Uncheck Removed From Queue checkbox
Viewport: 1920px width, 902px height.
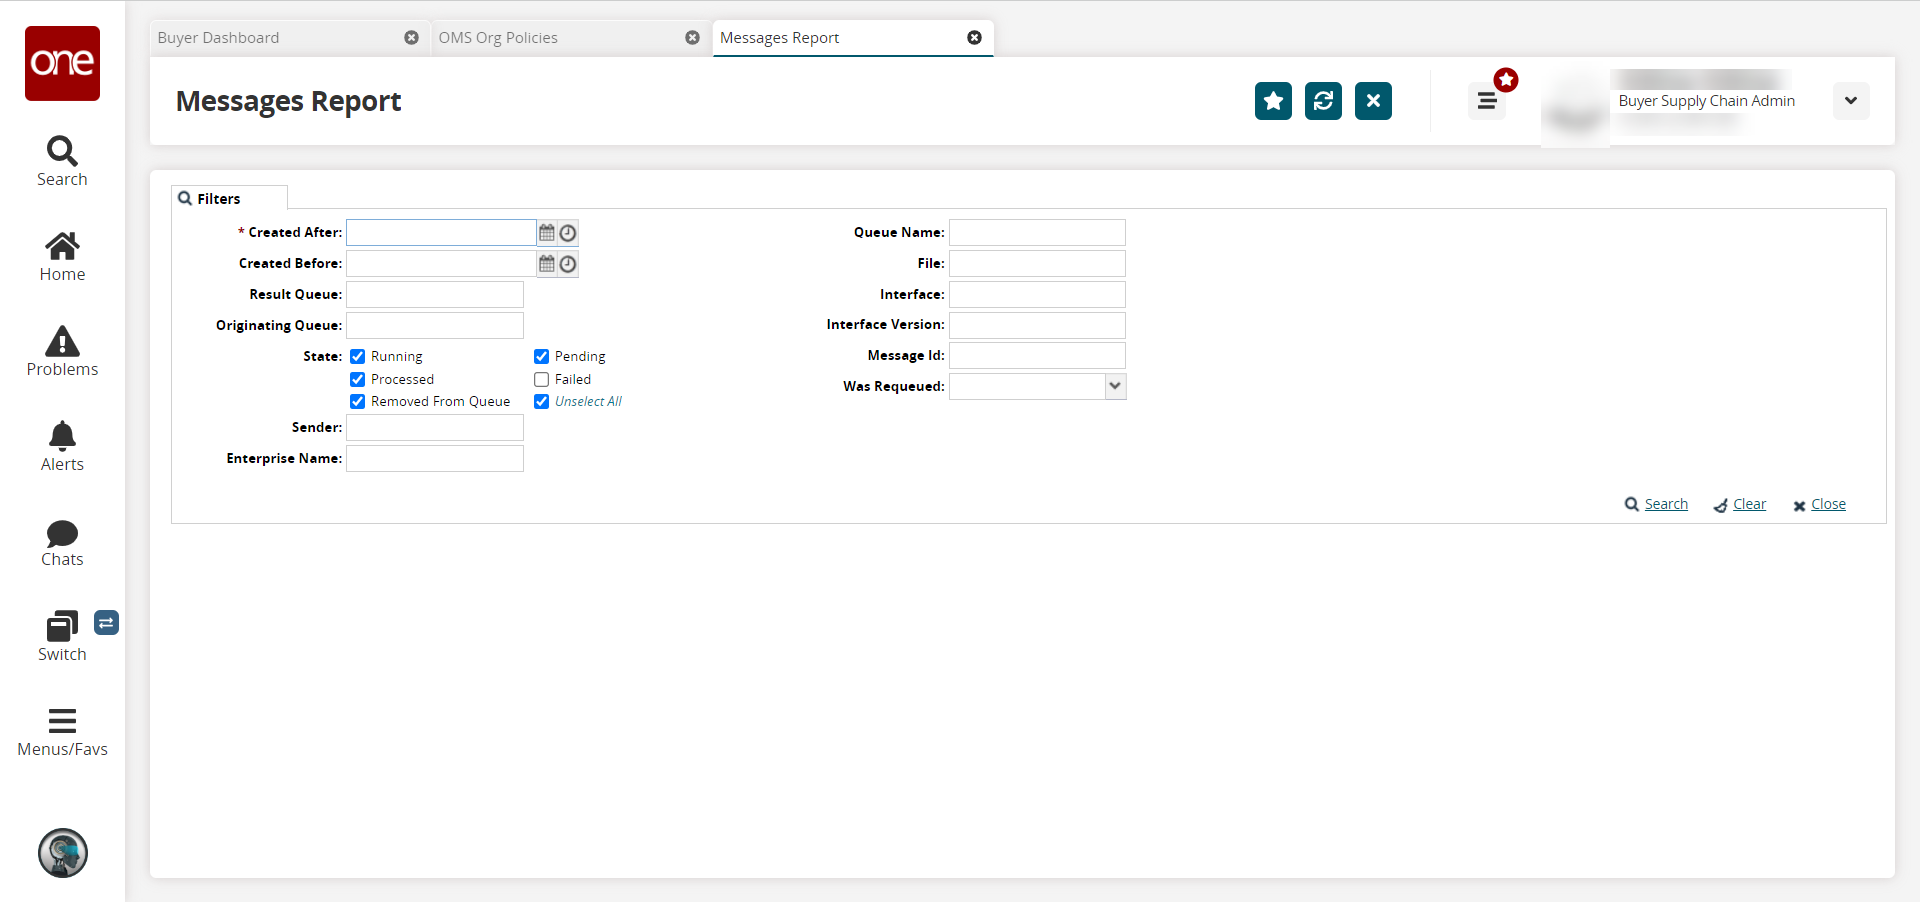tap(357, 402)
